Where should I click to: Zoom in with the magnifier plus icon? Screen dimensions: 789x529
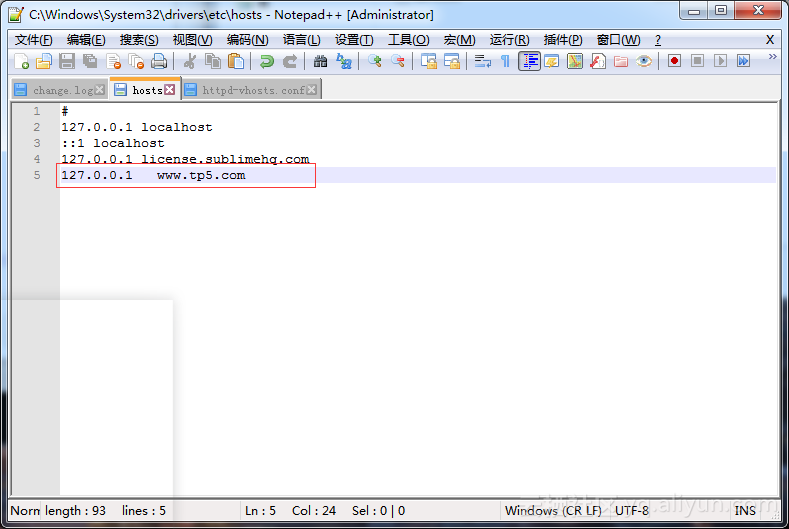[x=374, y=61]
